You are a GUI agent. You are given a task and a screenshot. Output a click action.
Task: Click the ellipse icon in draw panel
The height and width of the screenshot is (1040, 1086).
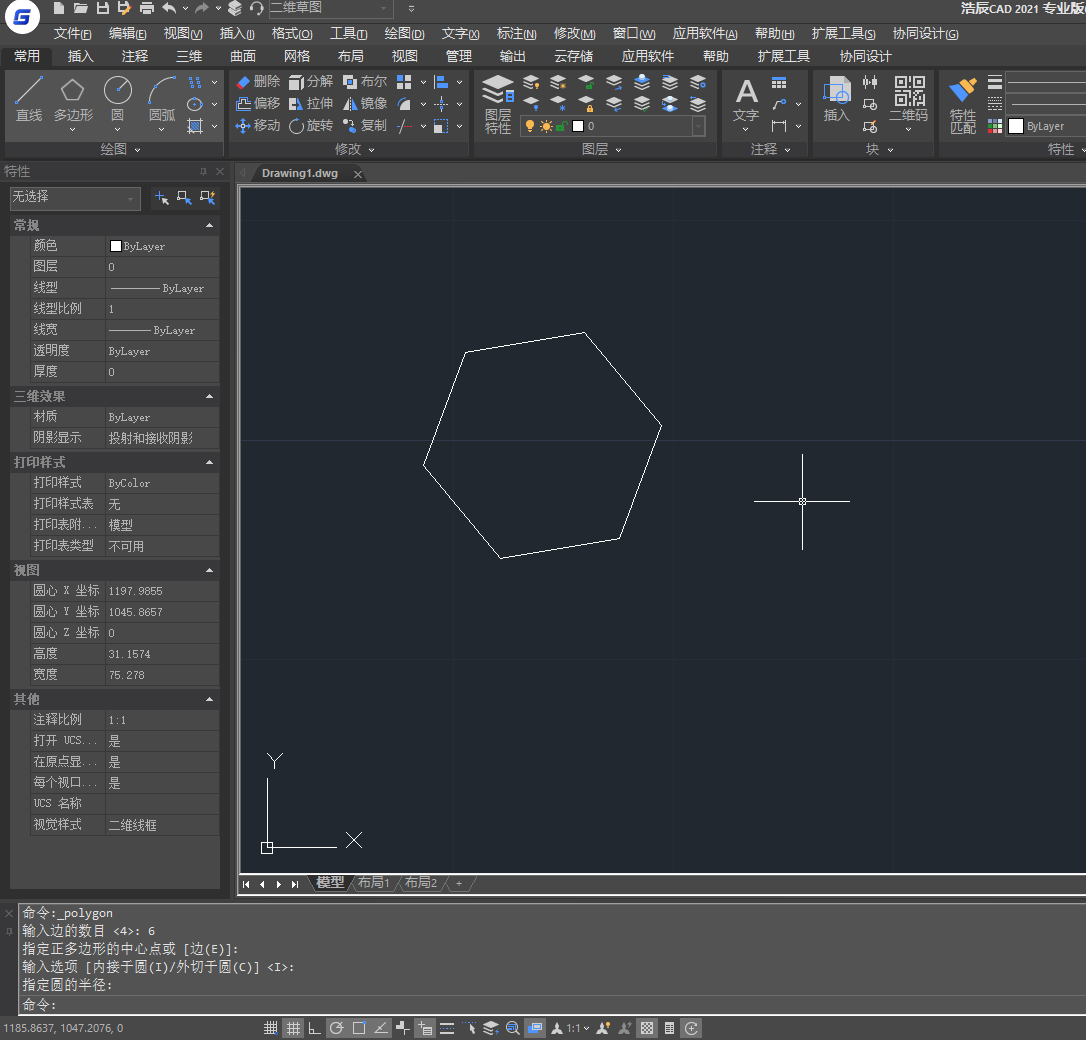pos(195,104)
